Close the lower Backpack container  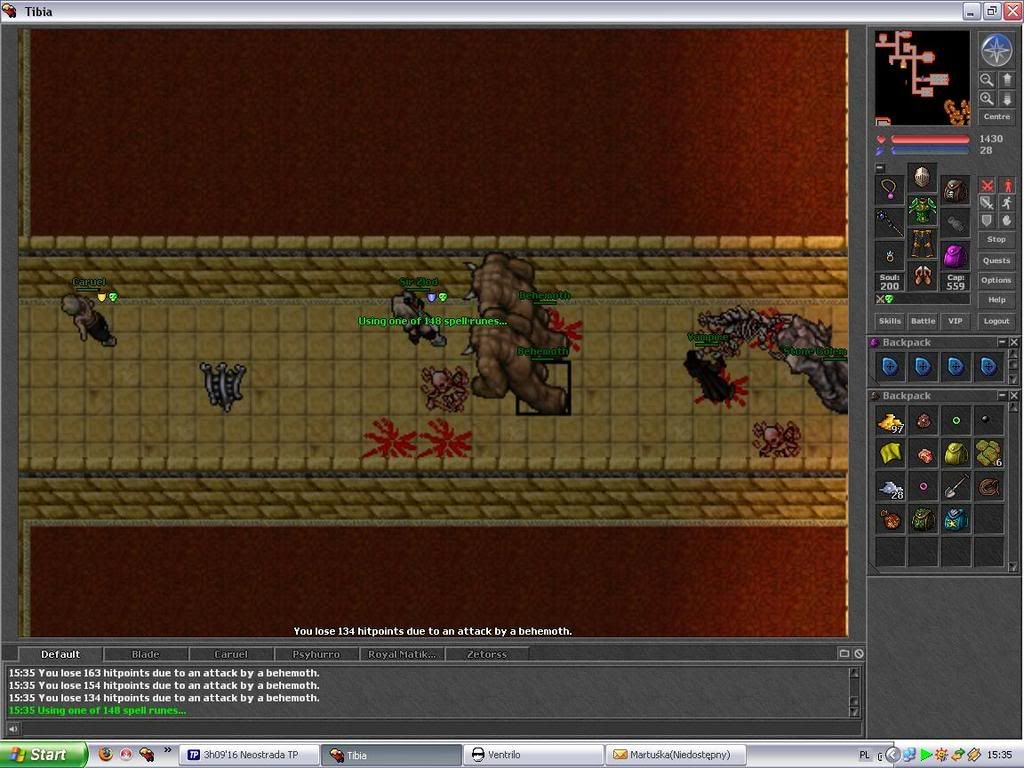coord(1014,396)
